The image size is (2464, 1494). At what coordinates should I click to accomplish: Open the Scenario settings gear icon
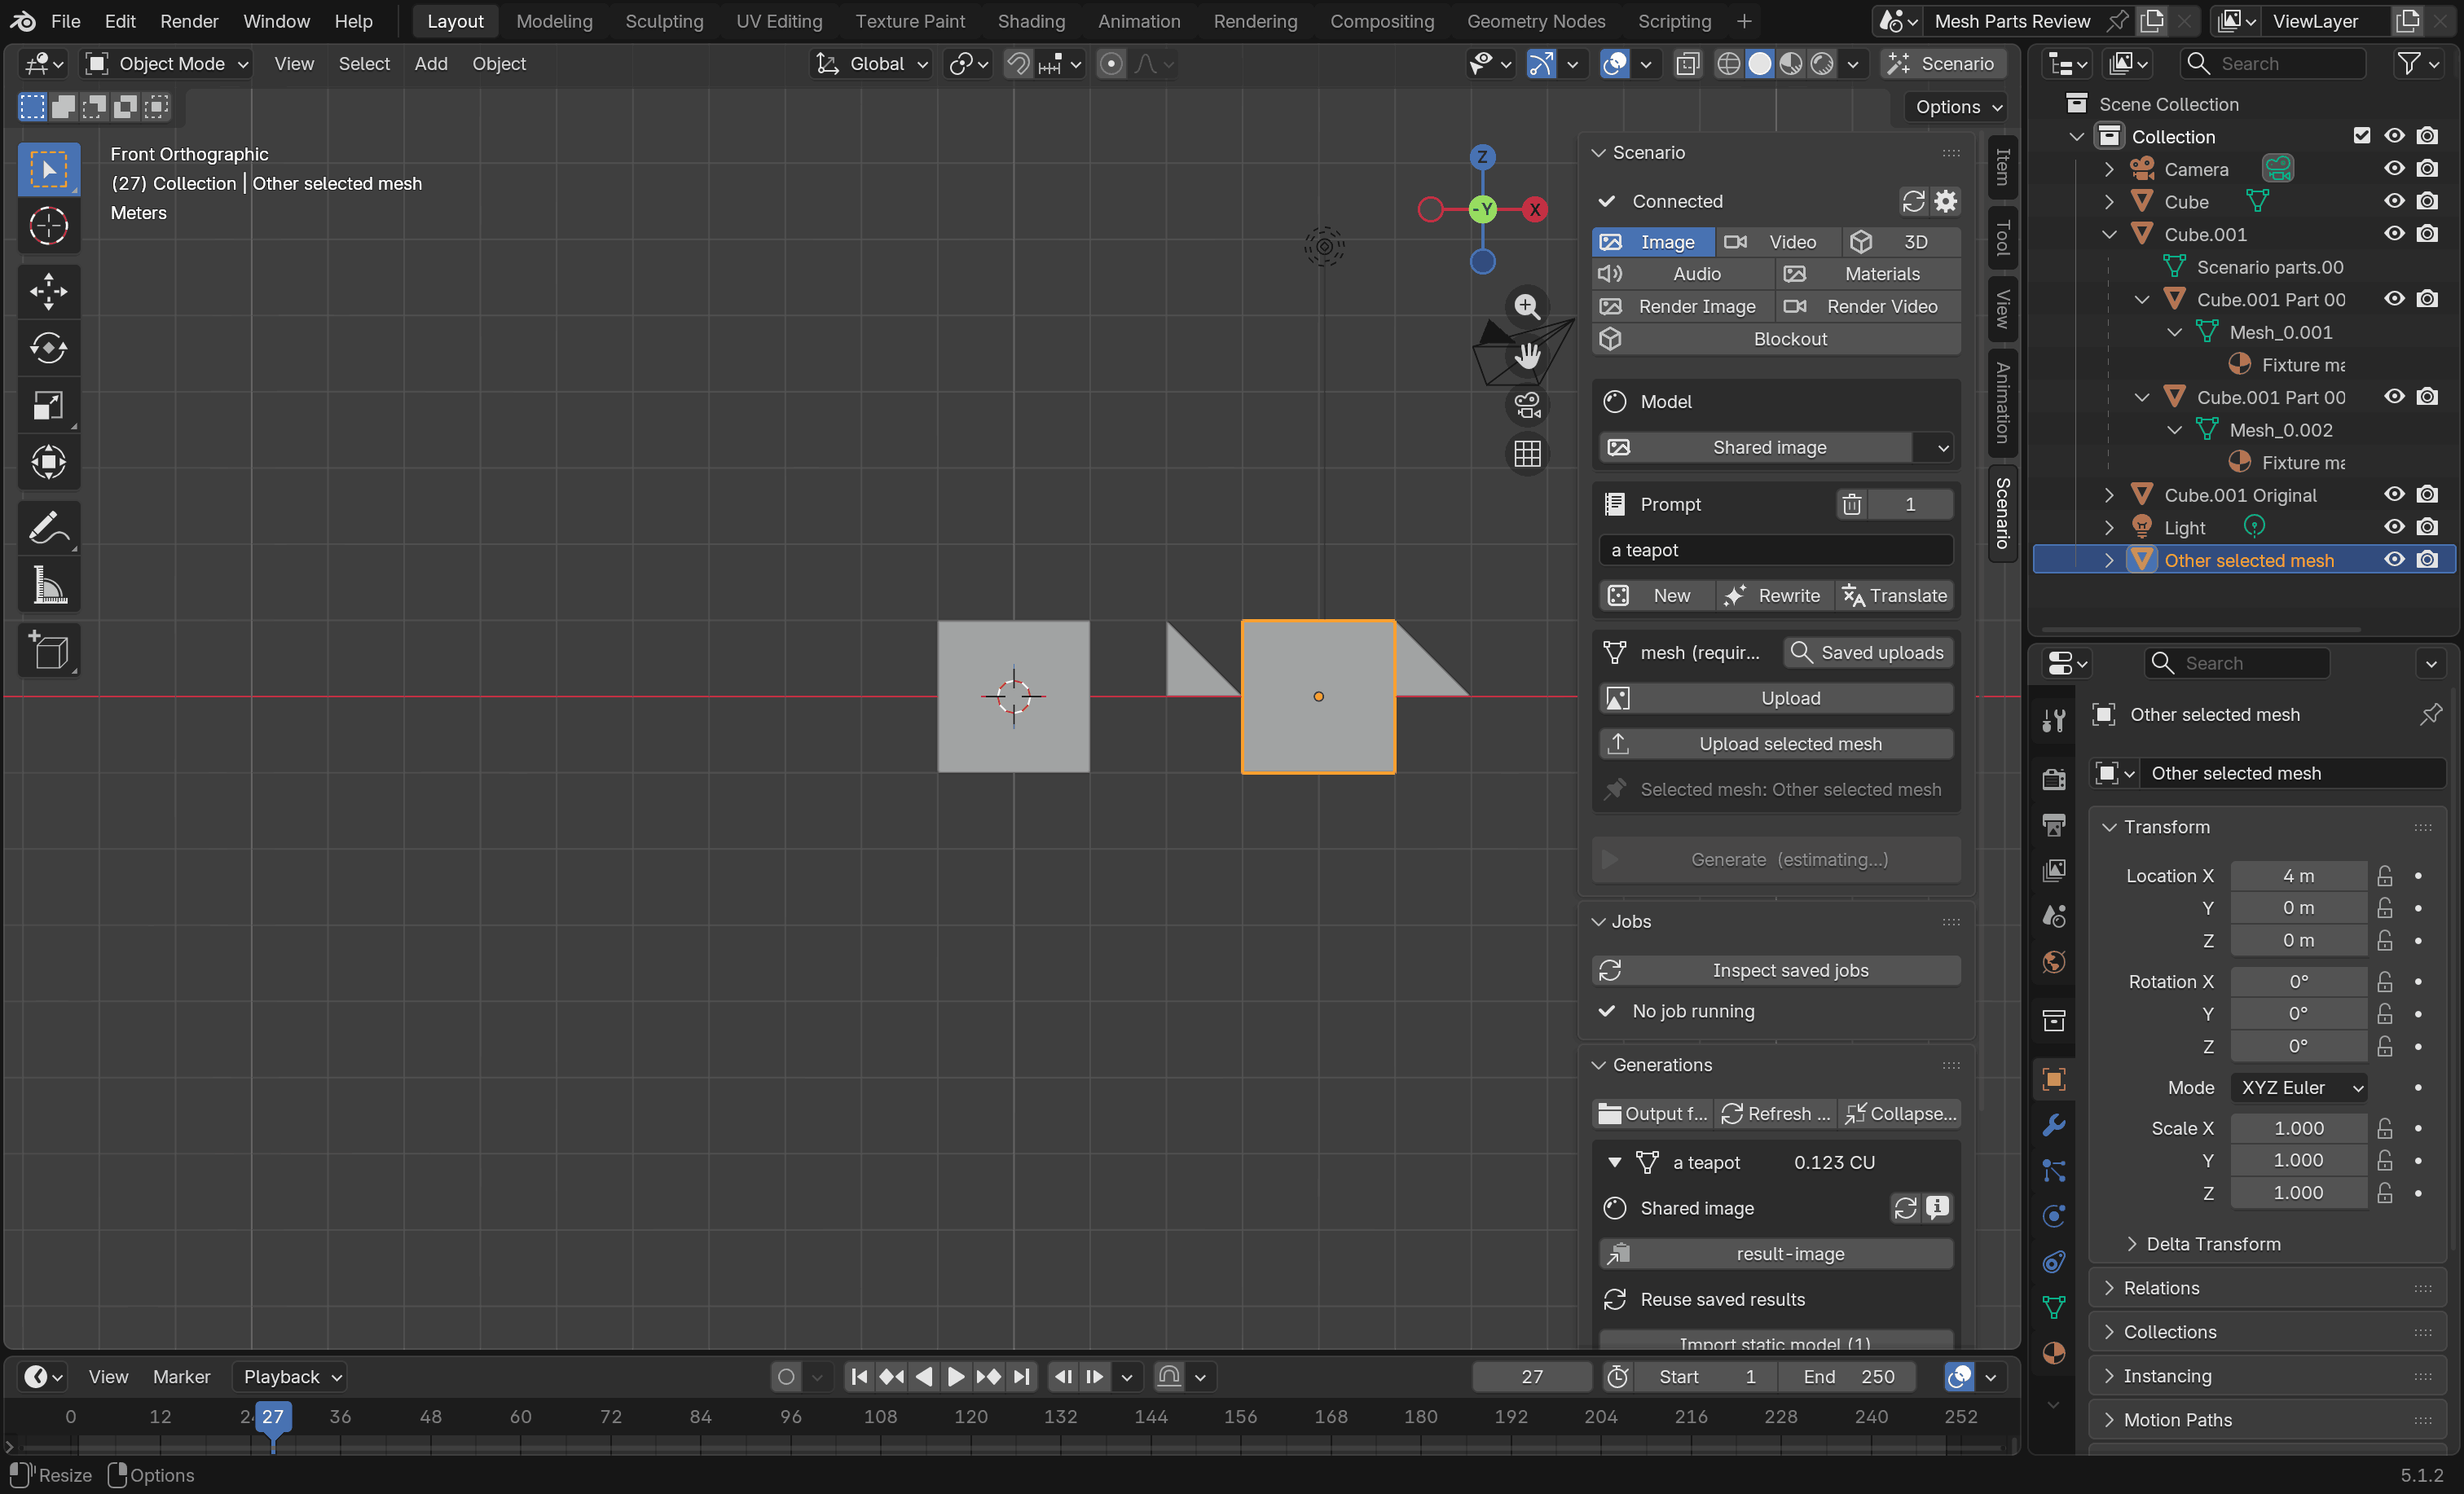coord(1945,201)
